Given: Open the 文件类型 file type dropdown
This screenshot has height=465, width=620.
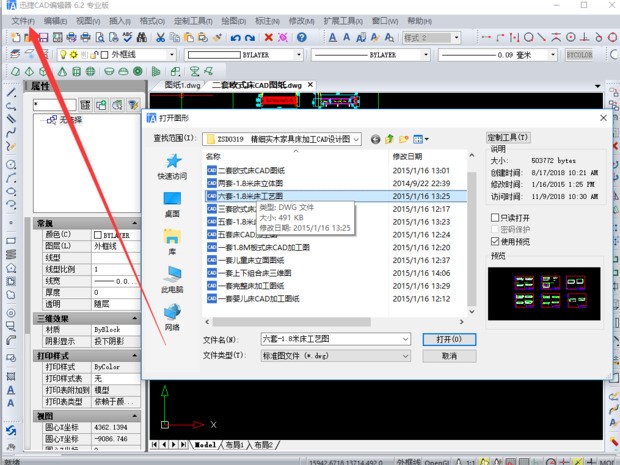Looking at the screenshot, I should pos(336,356).
